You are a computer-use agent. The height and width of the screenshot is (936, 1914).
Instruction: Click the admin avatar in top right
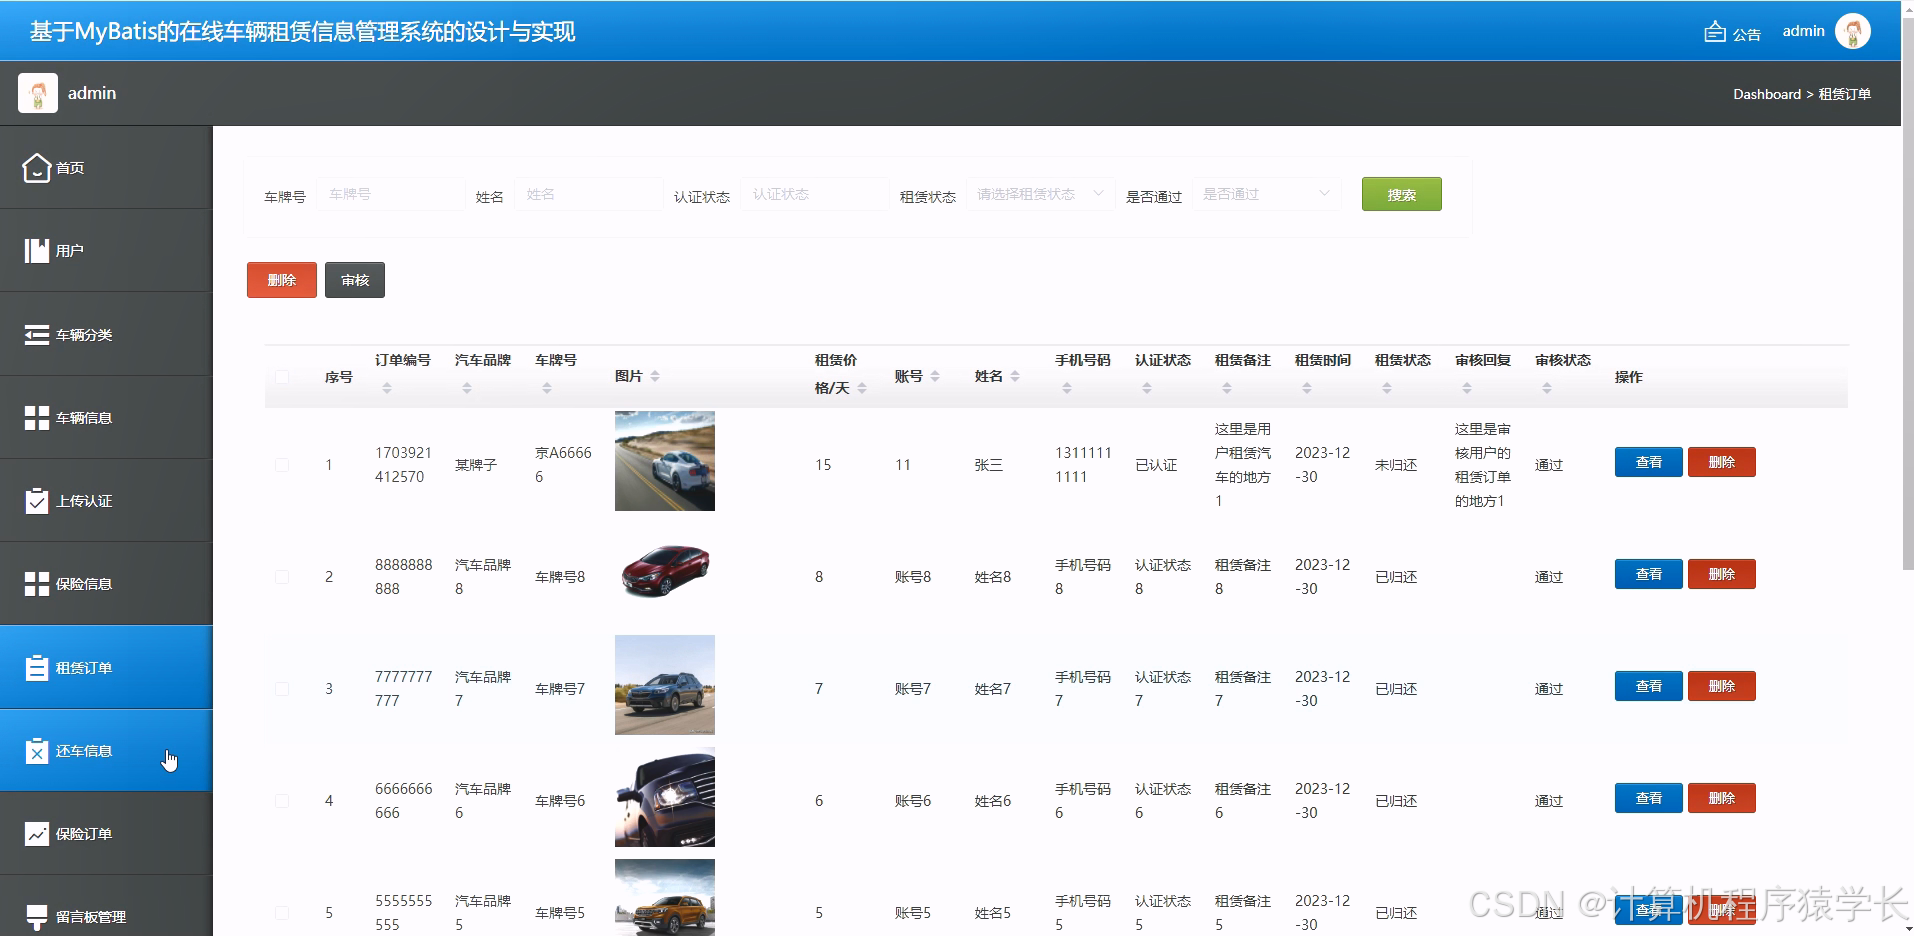(x=1853, y=31)
